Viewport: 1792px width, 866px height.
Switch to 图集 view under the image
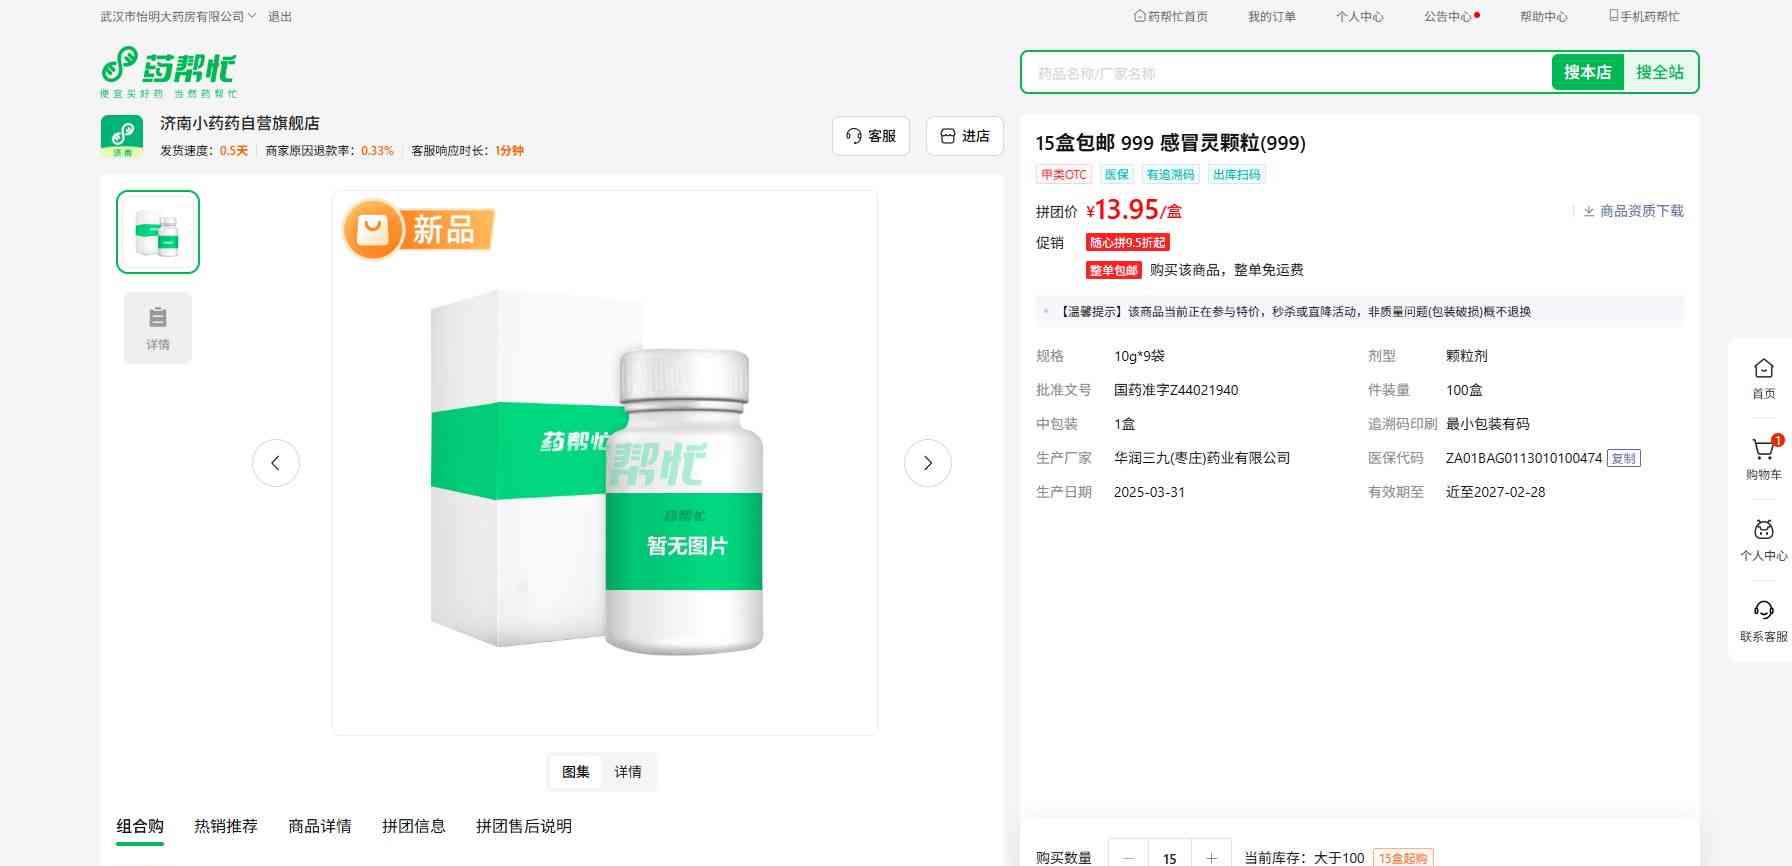[x=576, y=772]
